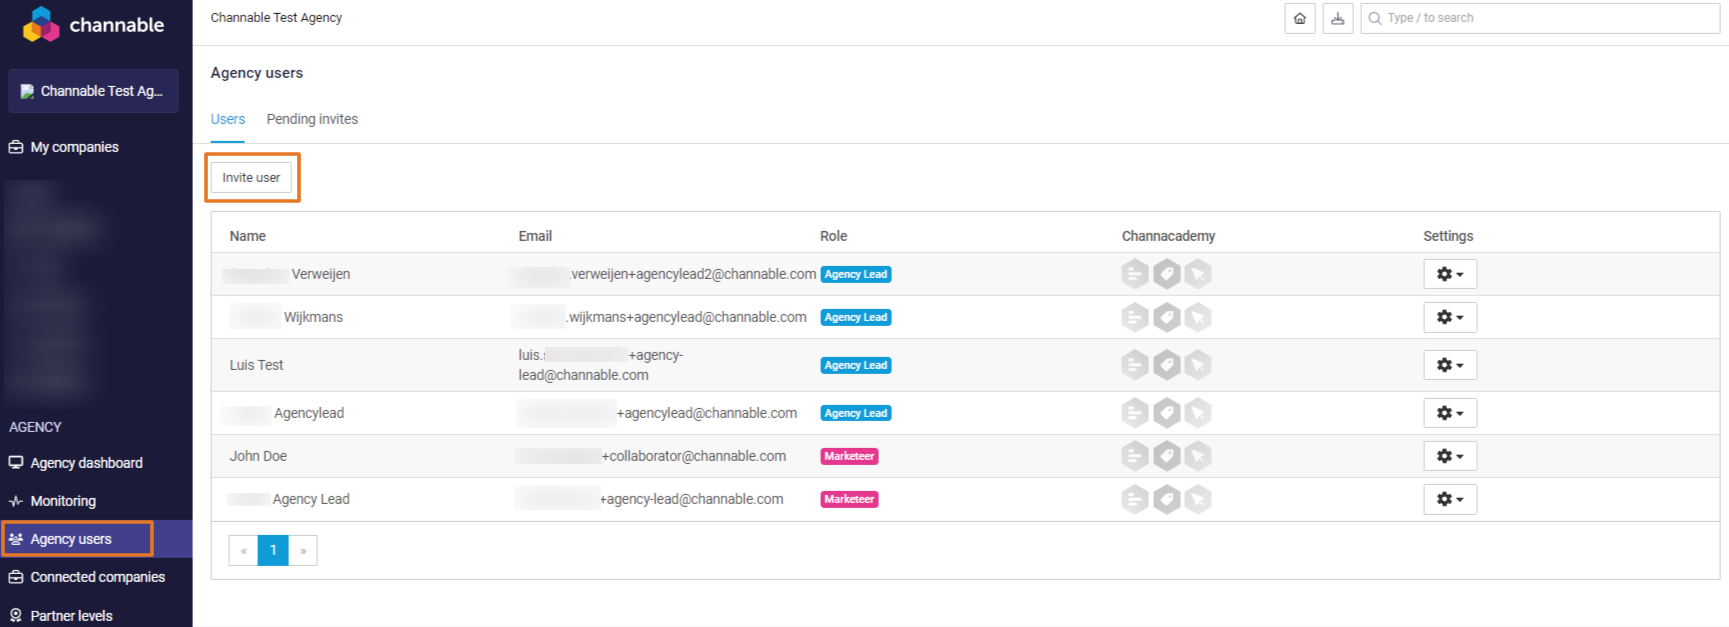Click My companies briefcase icon
This screenshot has height=627, width=1729.
(16, 147)
